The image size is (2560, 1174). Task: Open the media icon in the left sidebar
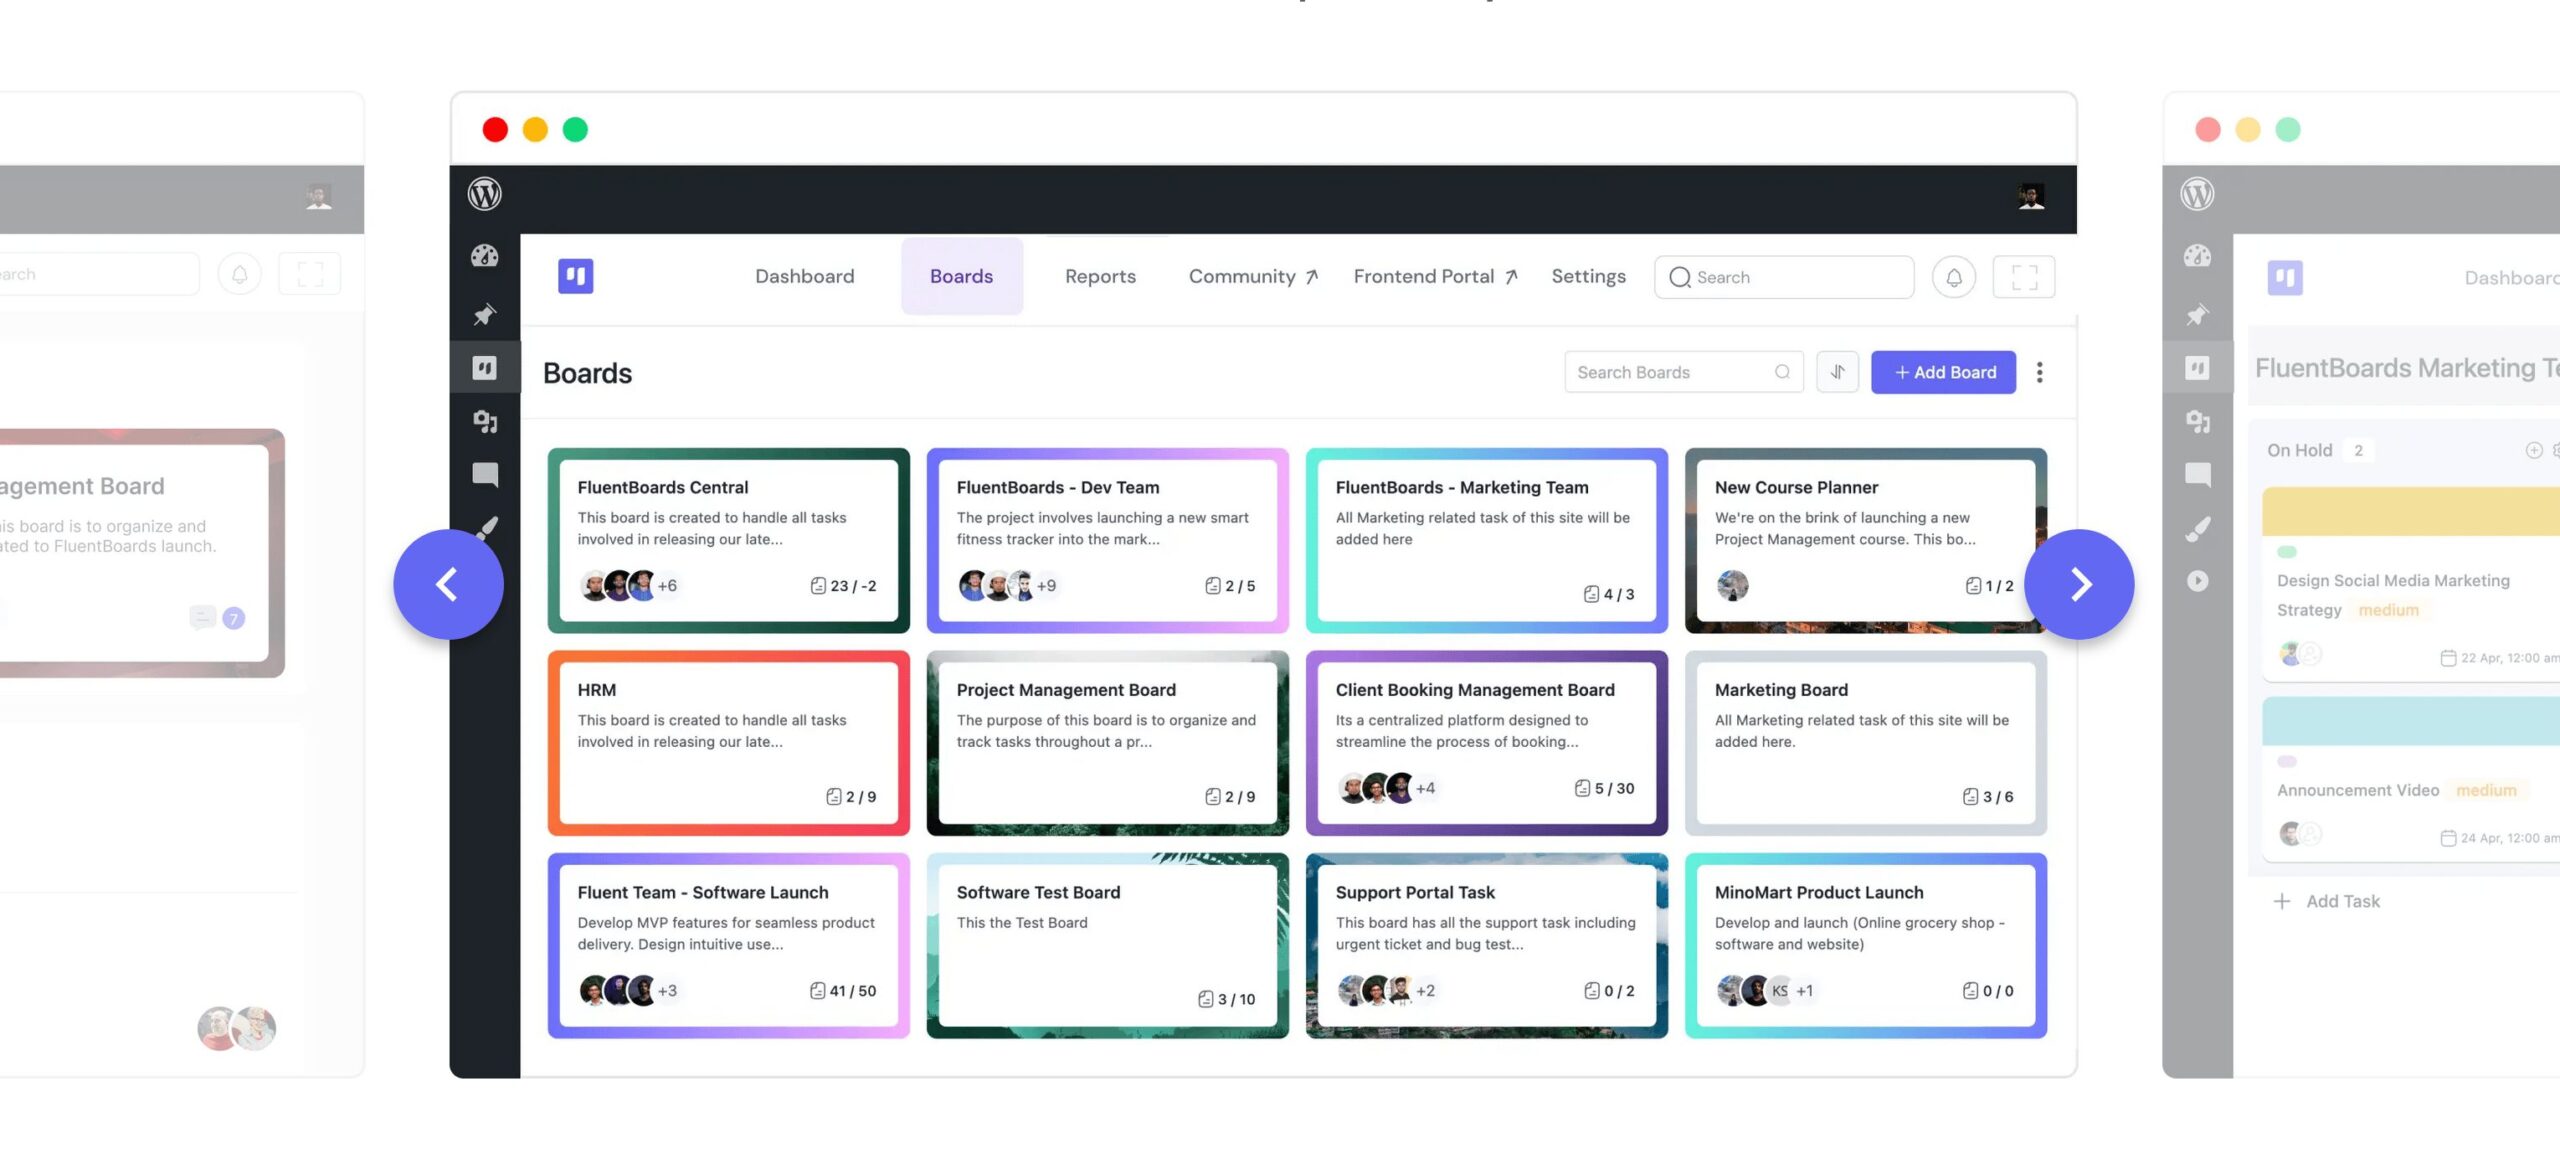tap(486, 422)
